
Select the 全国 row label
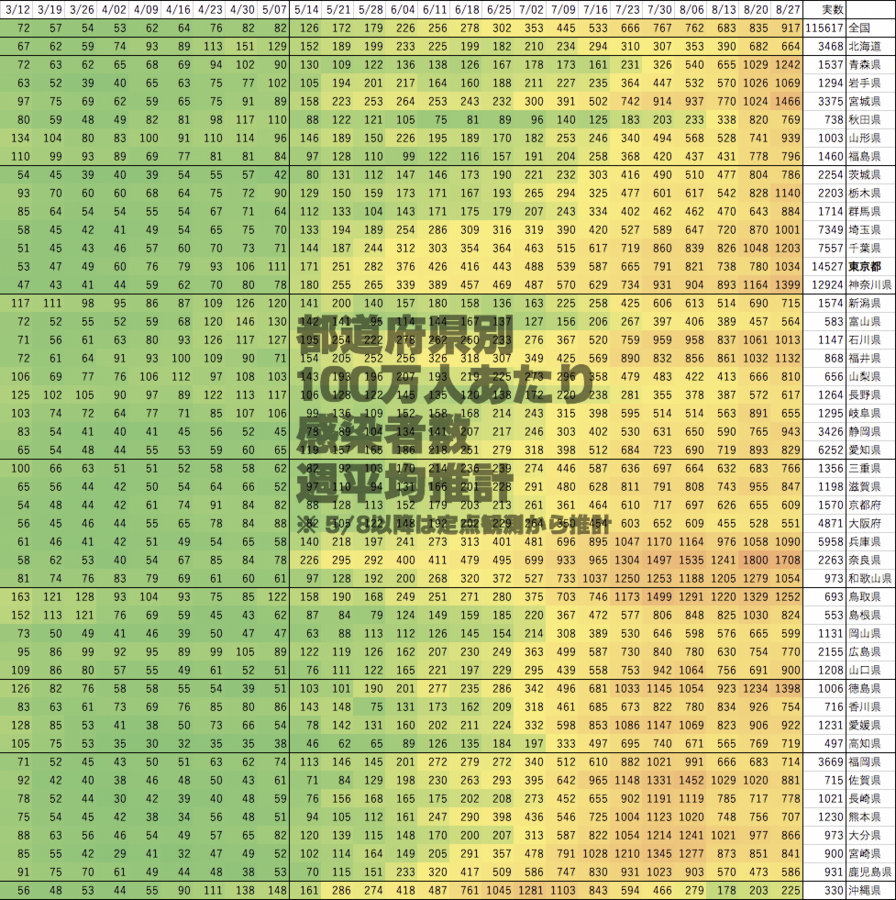tap(859, 28)
